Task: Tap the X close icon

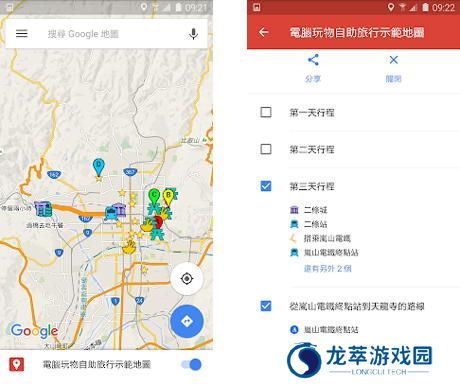Action: [393, 60]
